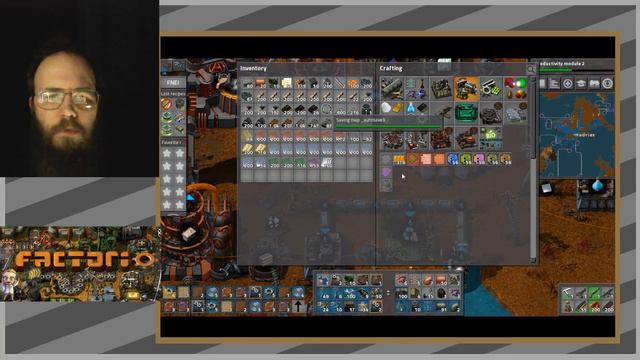The image size is (640, 360).
Task: Pick the cream paper item in inventory
Action: click(x=287, y=83)
